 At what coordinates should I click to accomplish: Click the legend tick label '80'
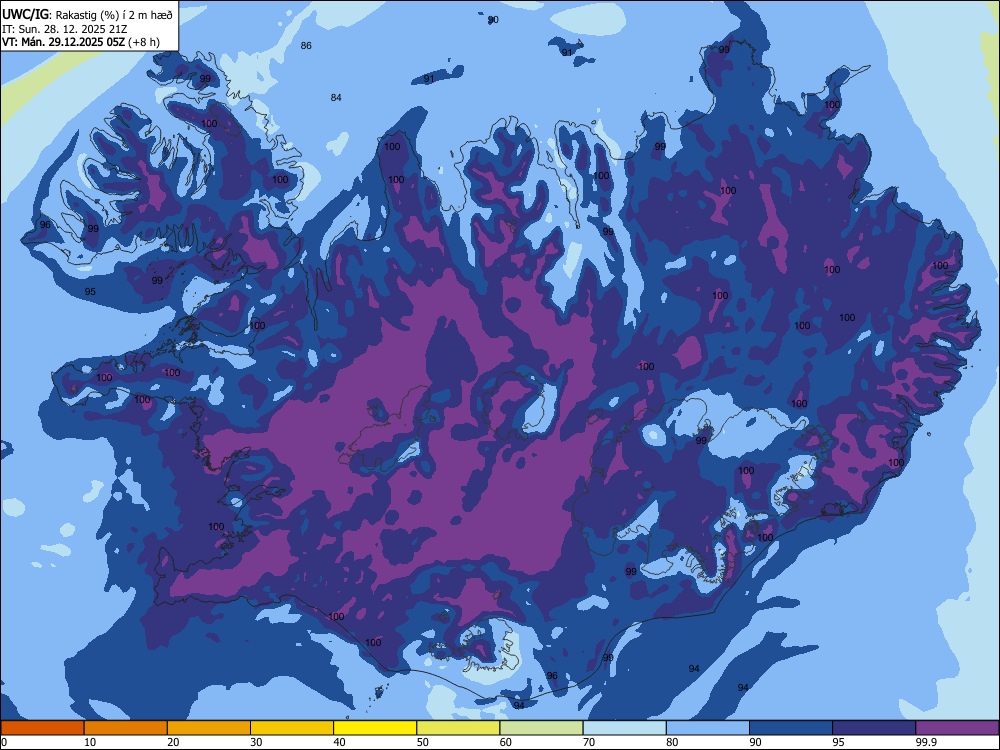point(672,742)
